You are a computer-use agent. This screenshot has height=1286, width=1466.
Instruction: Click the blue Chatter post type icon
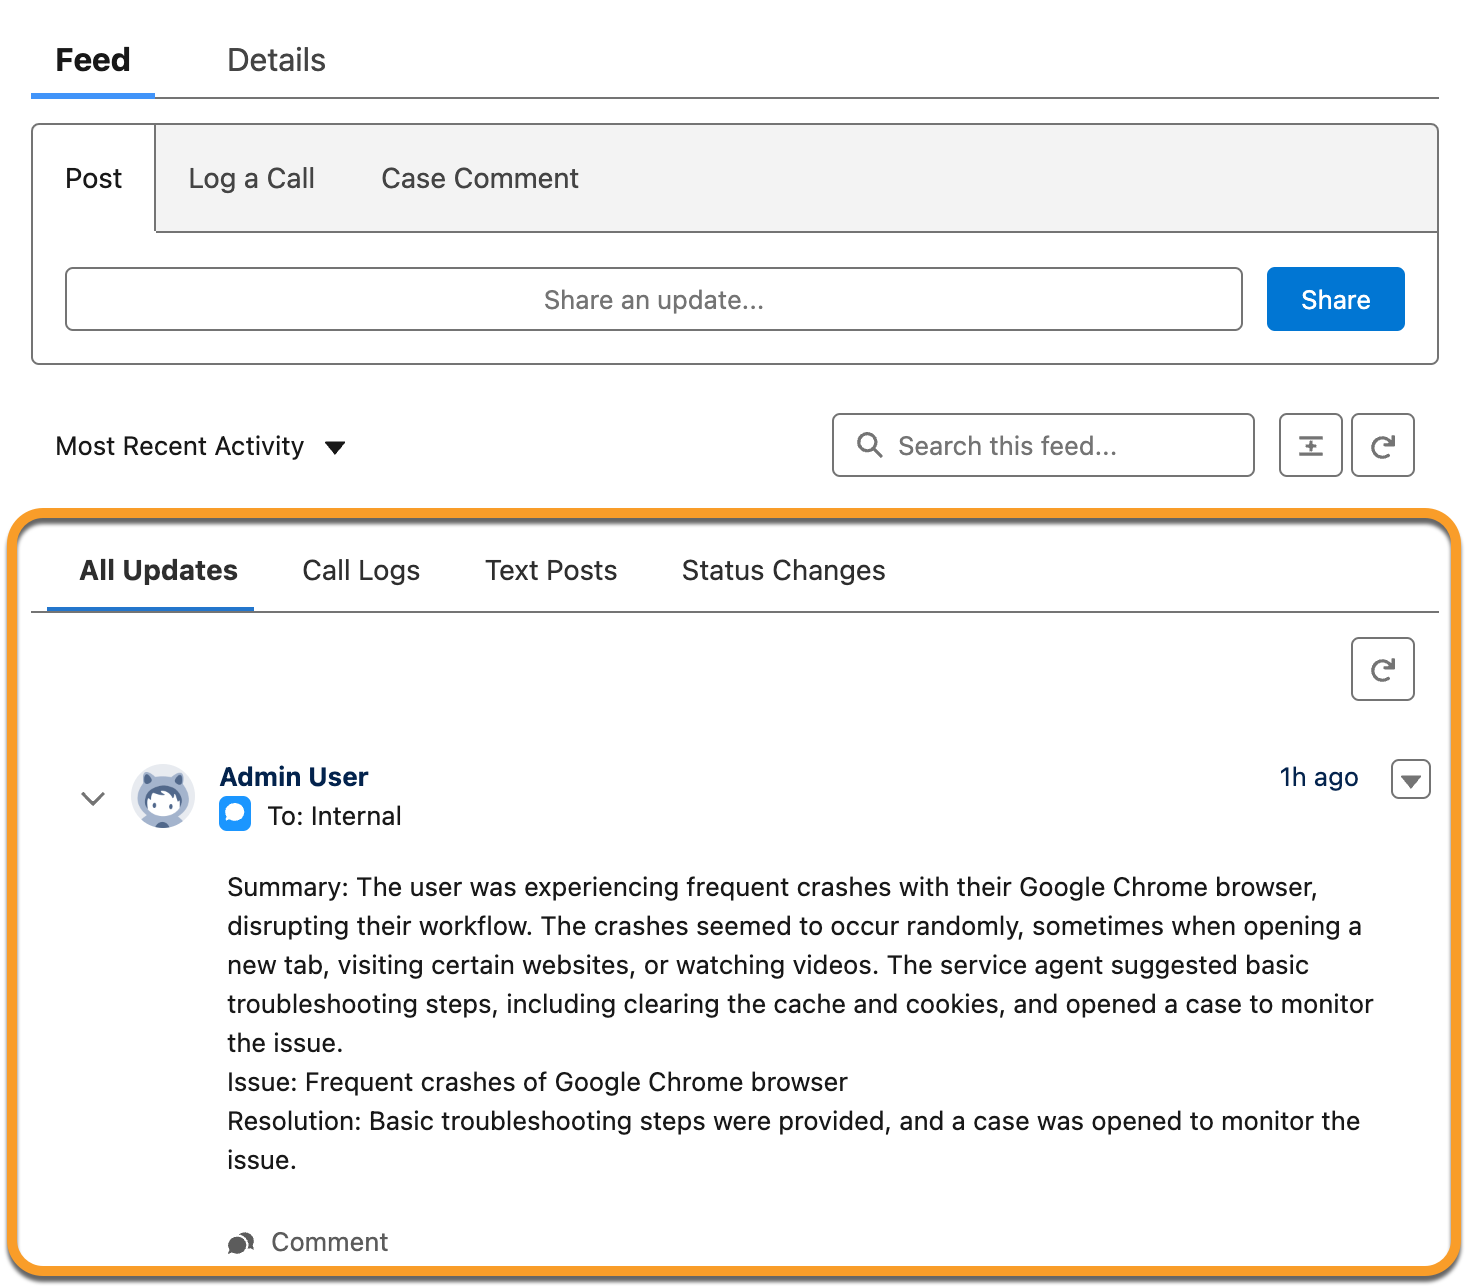[x=235, y=814]
